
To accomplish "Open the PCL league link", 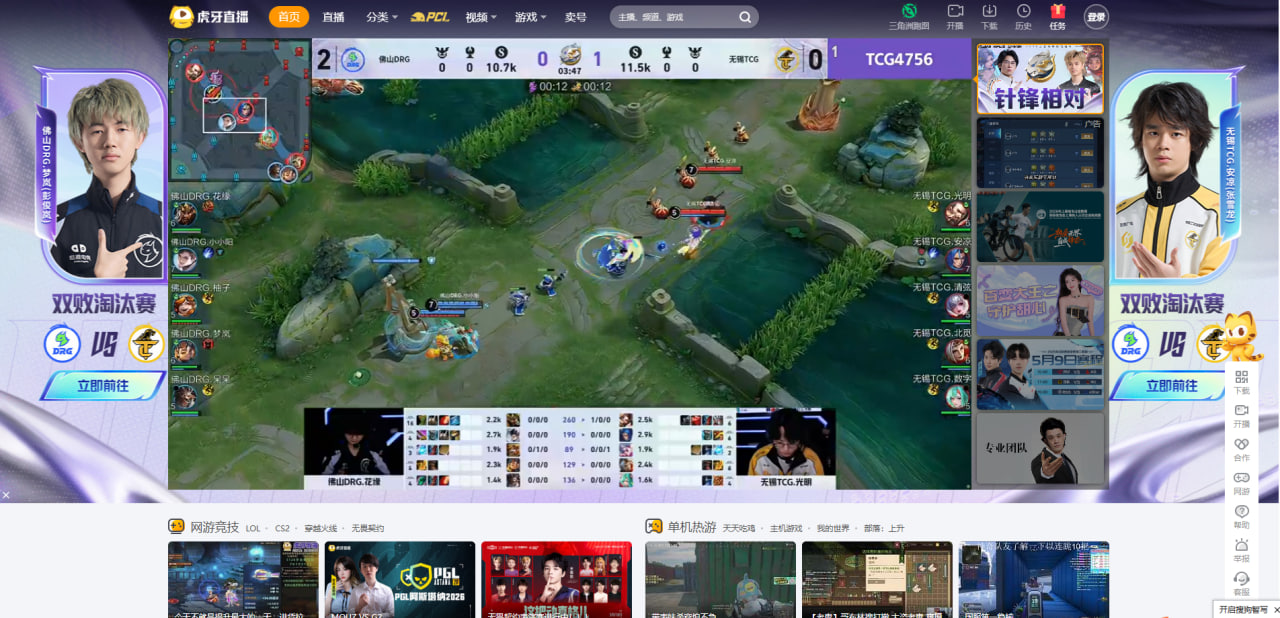I will 430,17.
